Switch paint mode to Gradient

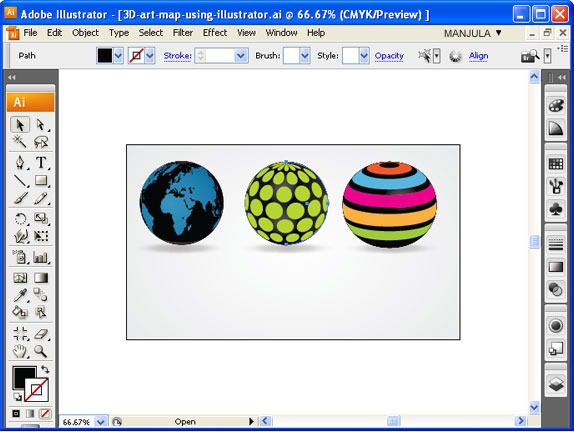pos(30,414)
